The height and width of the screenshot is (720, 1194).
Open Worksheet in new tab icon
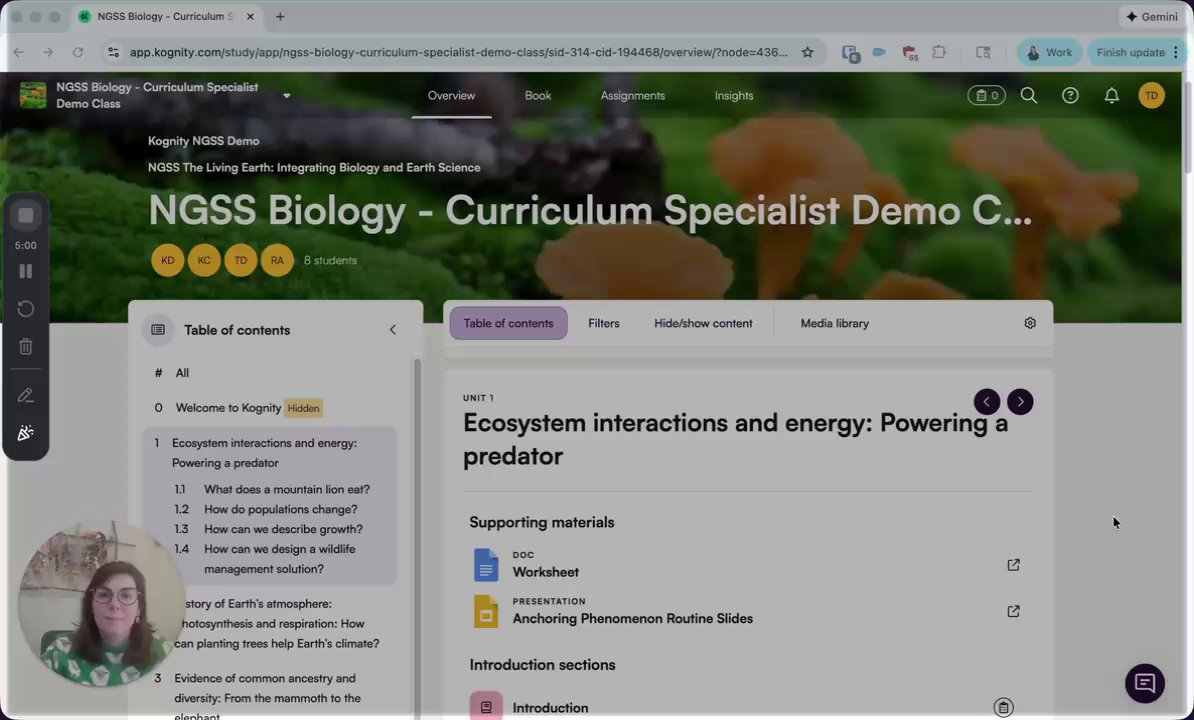pyautogui.click(x=1014, y=565)
